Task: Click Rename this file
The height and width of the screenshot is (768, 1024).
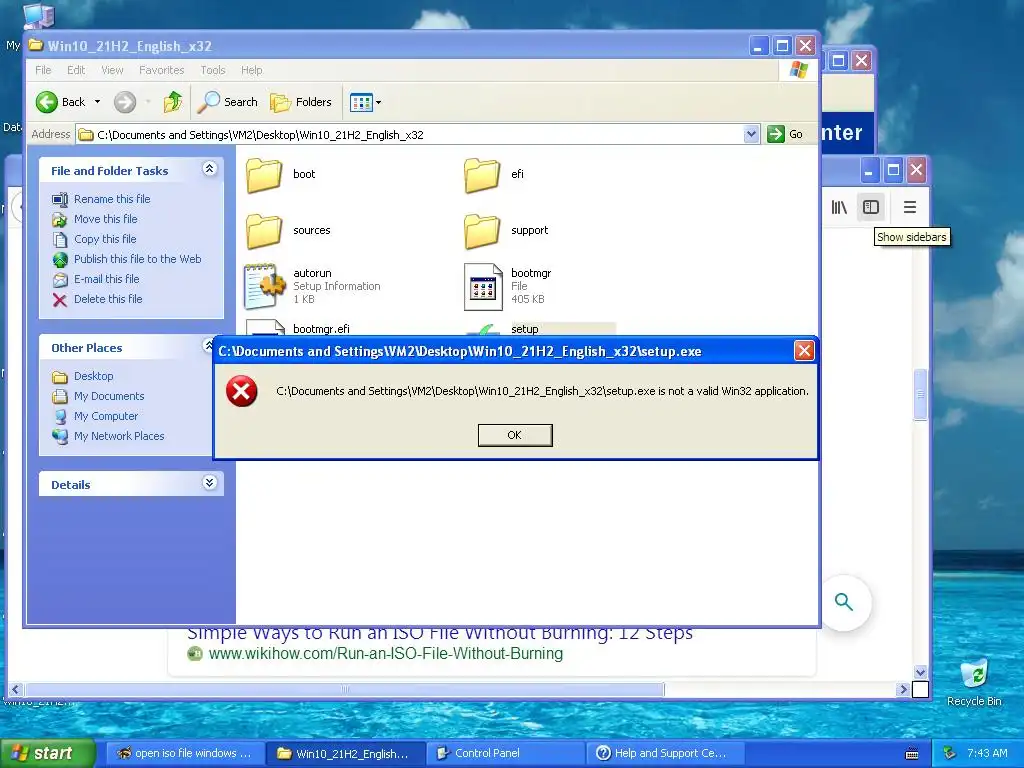Action: tap(112, 199)
